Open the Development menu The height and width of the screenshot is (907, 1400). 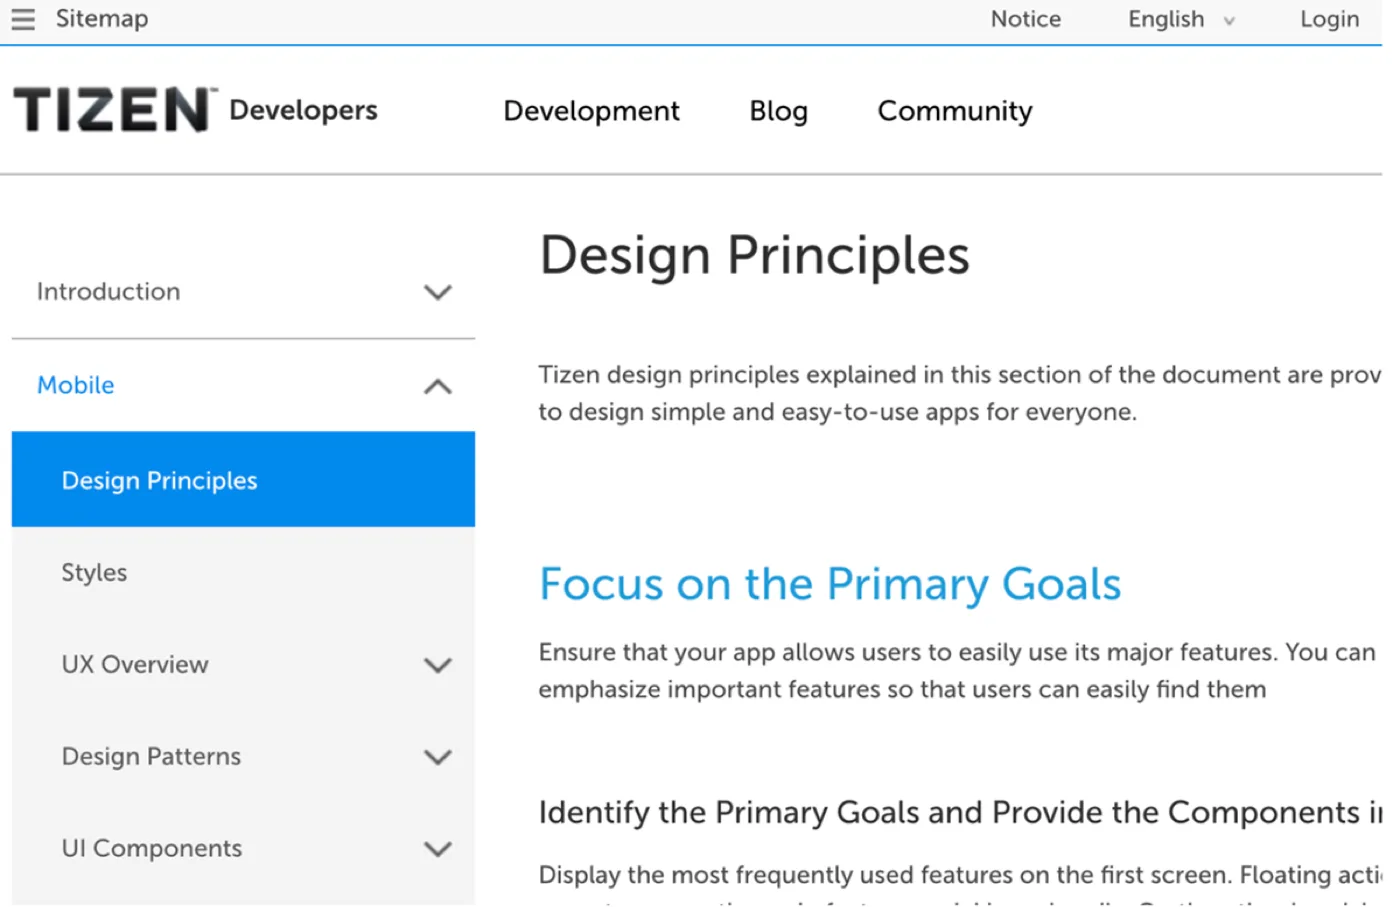click(591, 110)
